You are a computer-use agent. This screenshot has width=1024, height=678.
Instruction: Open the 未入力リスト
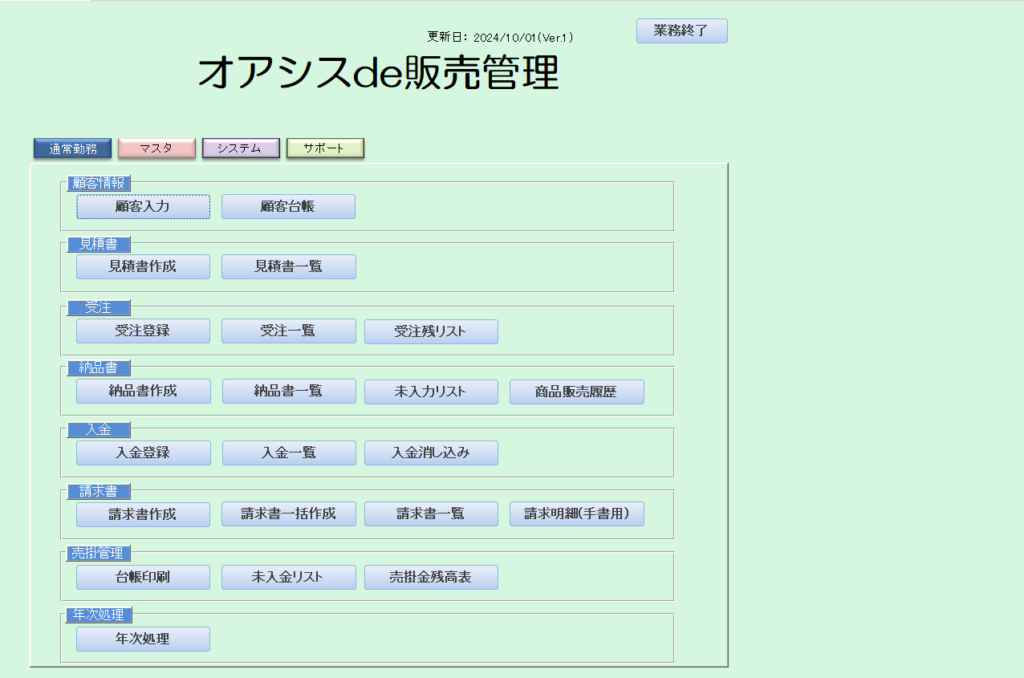(x=431, y=392)
